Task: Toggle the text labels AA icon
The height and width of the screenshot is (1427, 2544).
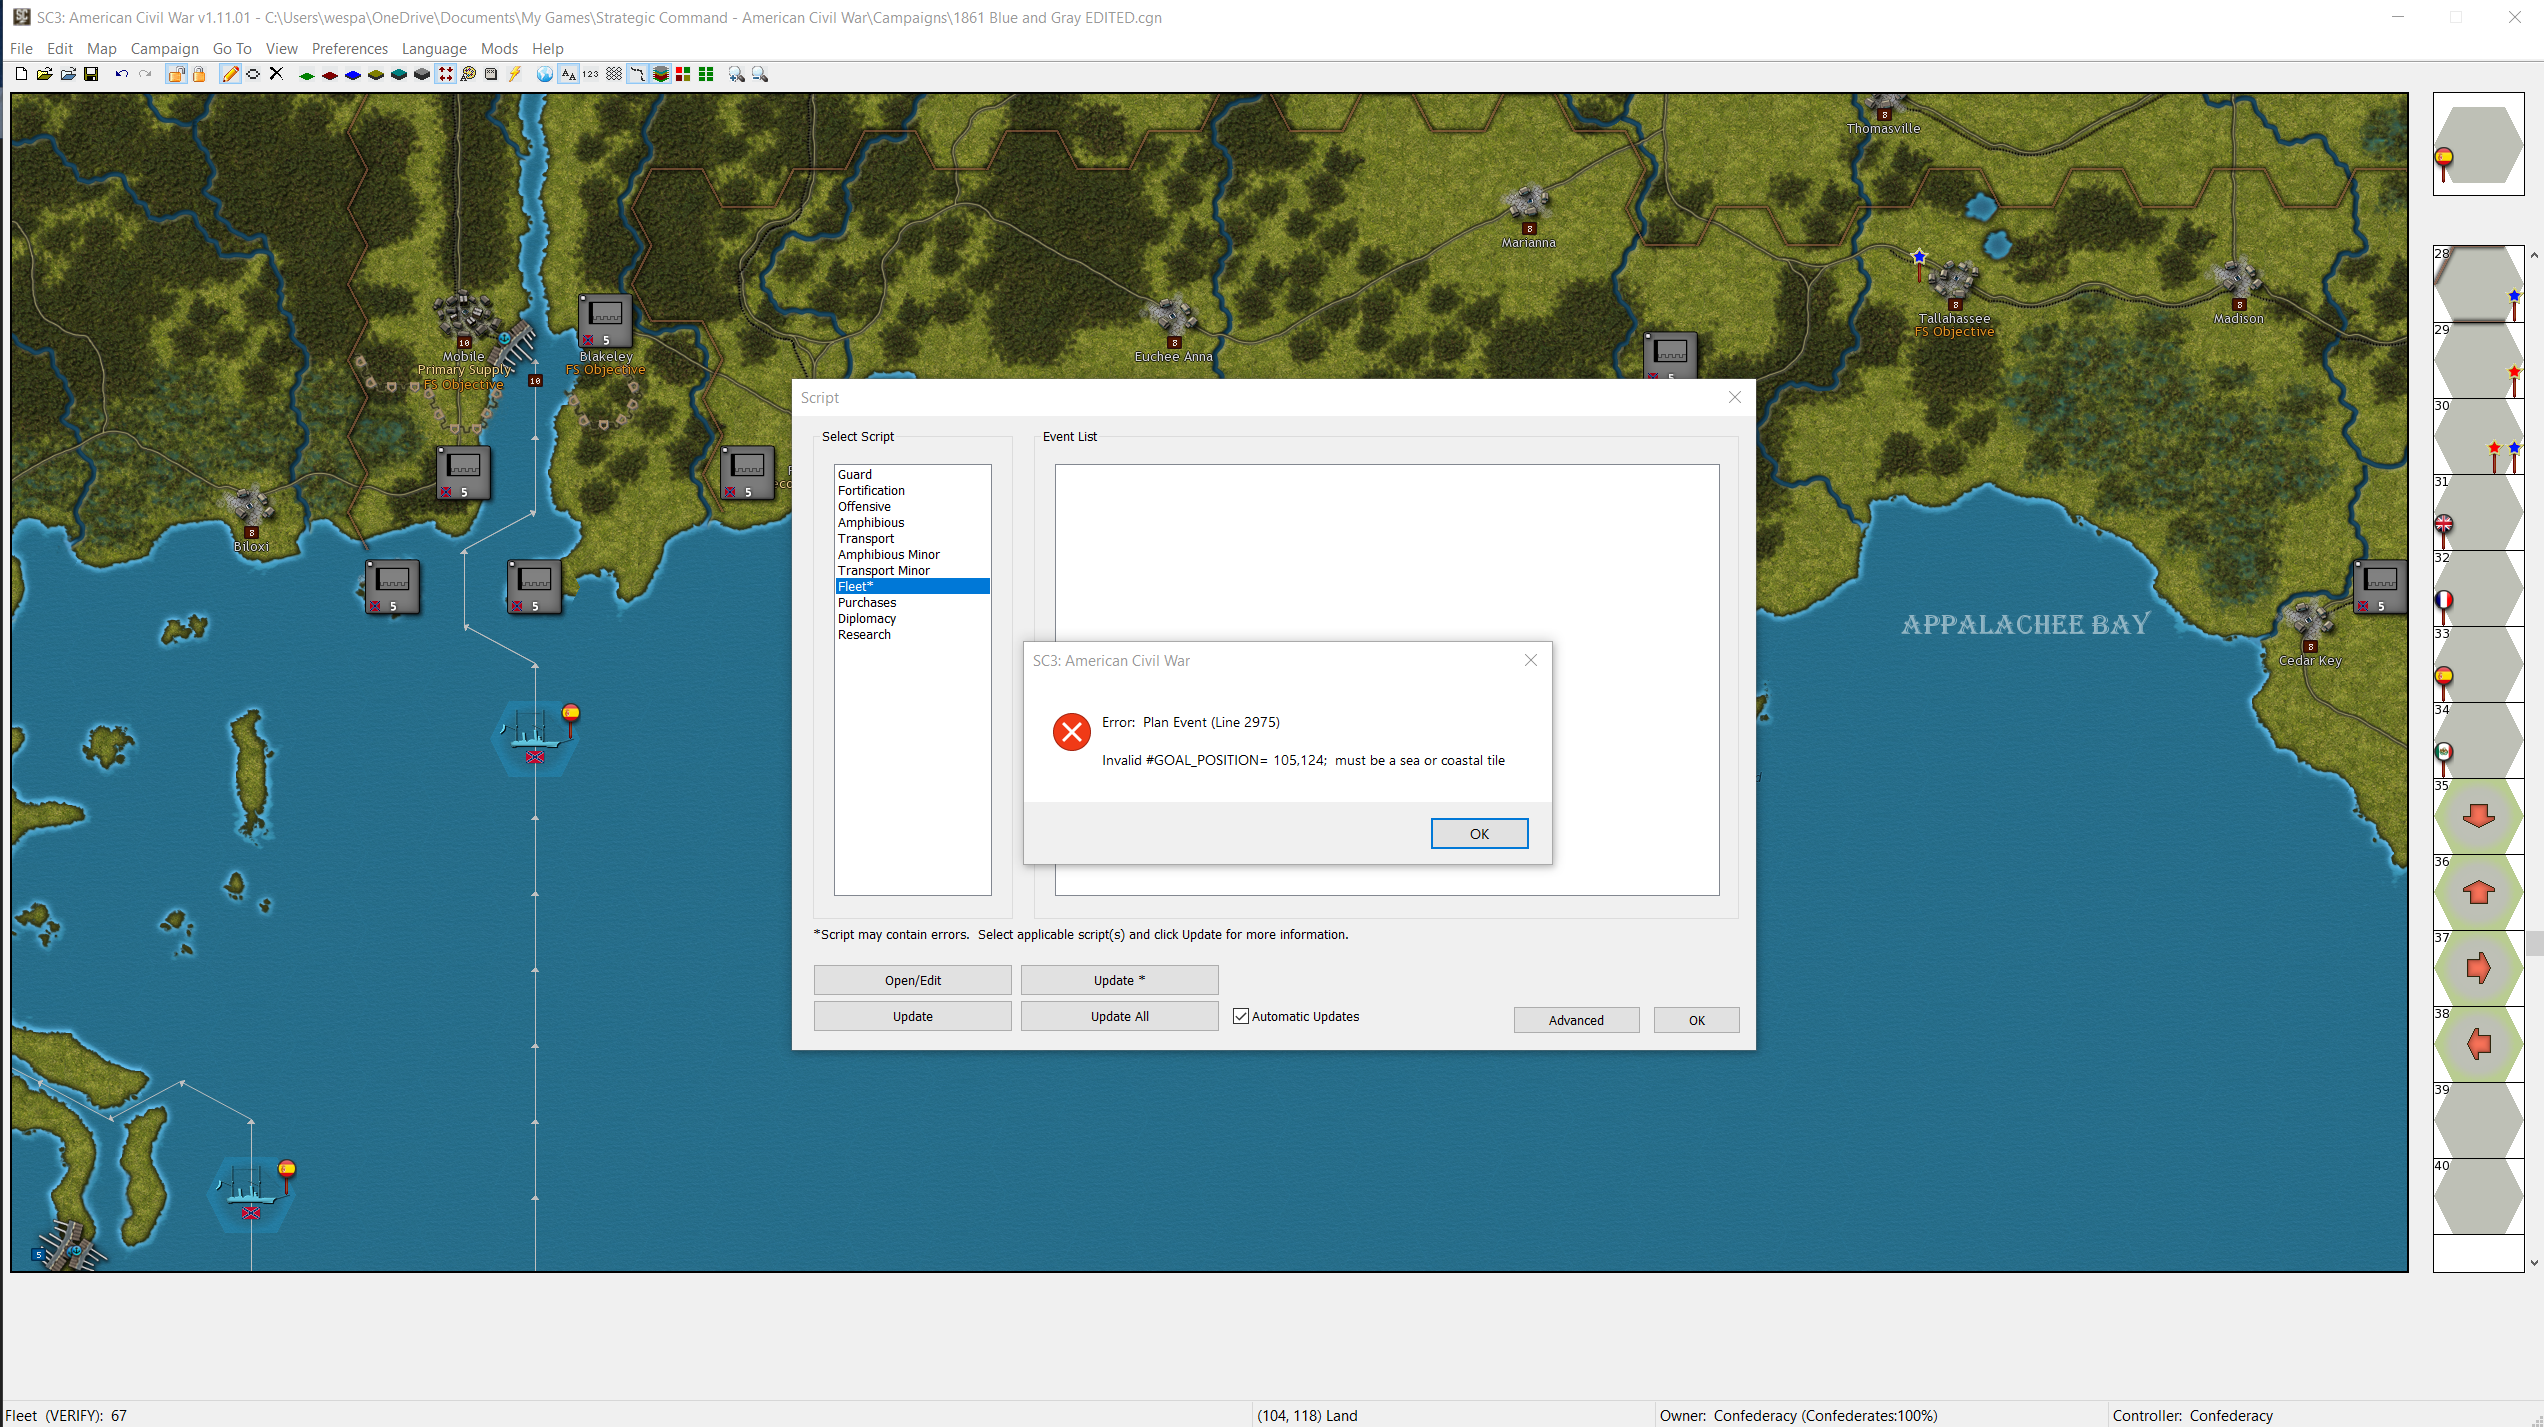Action: [x=568, y=74]
